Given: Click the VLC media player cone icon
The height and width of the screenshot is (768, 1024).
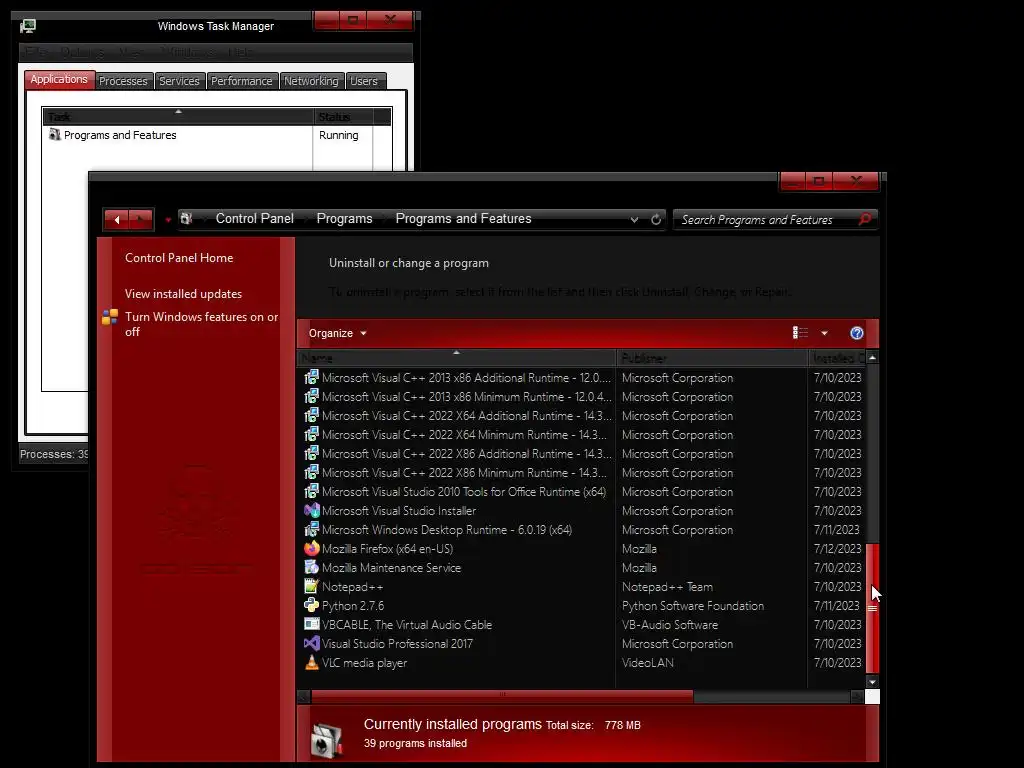Looking at the screenshot, I should (x=312, y=662).
